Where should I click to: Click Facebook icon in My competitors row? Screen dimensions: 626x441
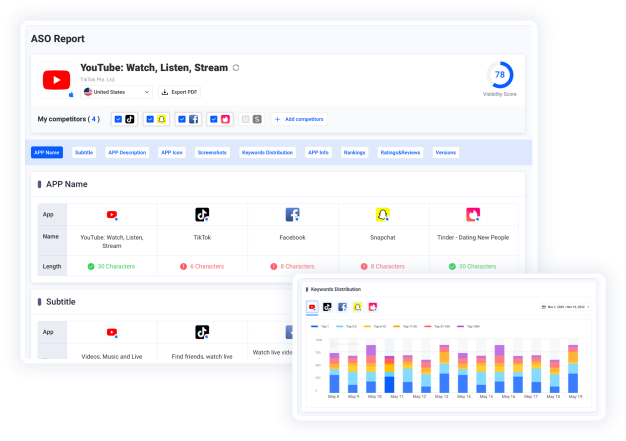pyautogui.click(x=194, y=119)
